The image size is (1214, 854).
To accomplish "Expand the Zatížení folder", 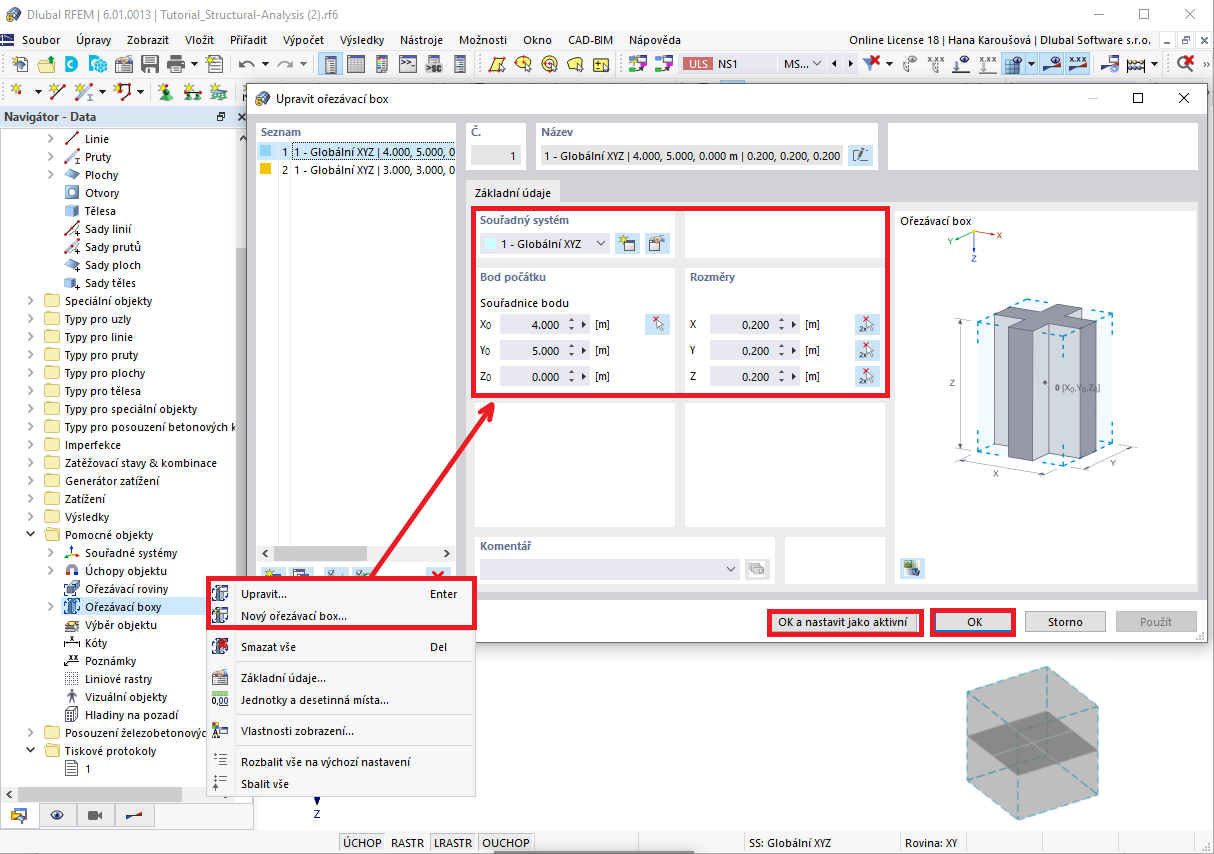I will tap(33, 499).
